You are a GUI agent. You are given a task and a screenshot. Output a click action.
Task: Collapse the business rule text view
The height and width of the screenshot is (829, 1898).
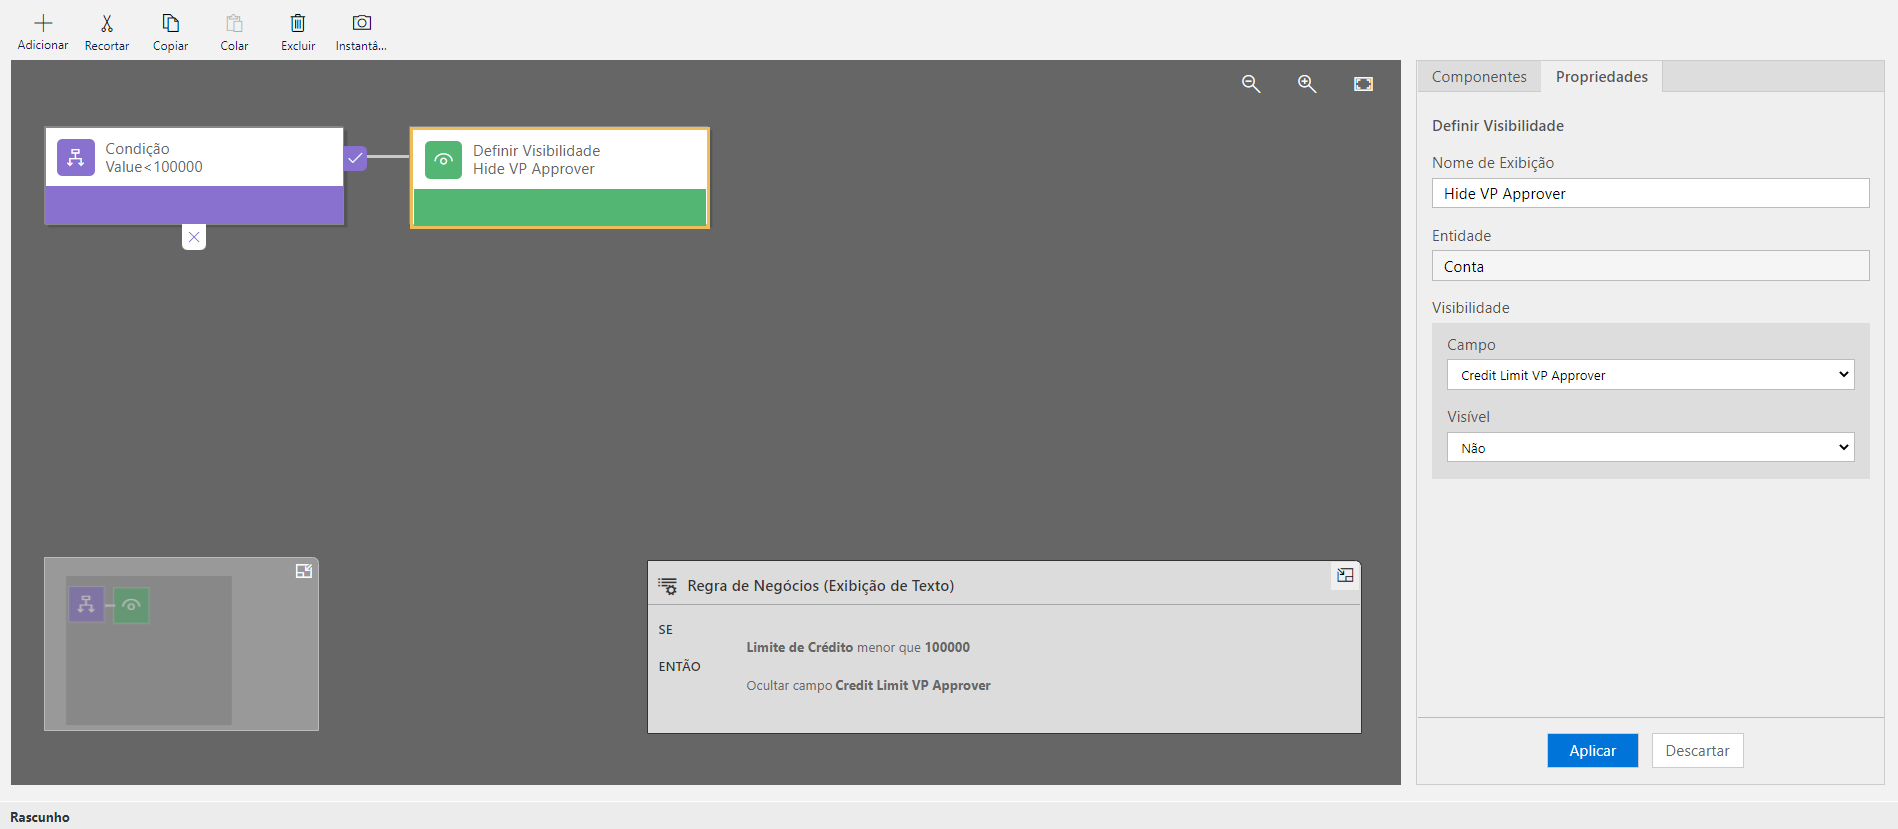pyautogui.click(x=1345, y=575)
